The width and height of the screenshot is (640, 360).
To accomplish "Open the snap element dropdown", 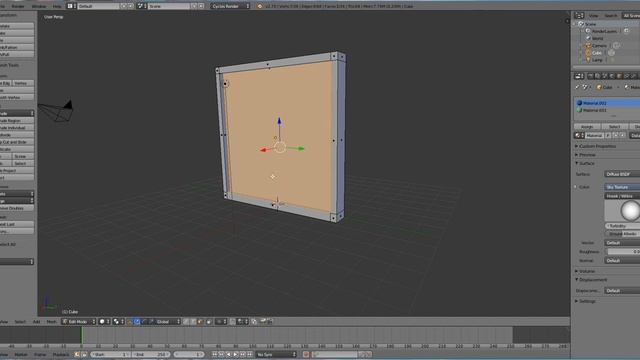I will coord(243,322).
